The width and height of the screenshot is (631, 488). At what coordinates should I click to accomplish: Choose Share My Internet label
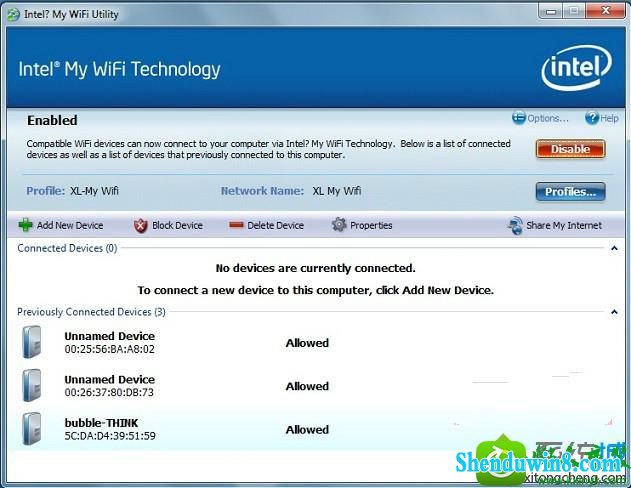564,225
